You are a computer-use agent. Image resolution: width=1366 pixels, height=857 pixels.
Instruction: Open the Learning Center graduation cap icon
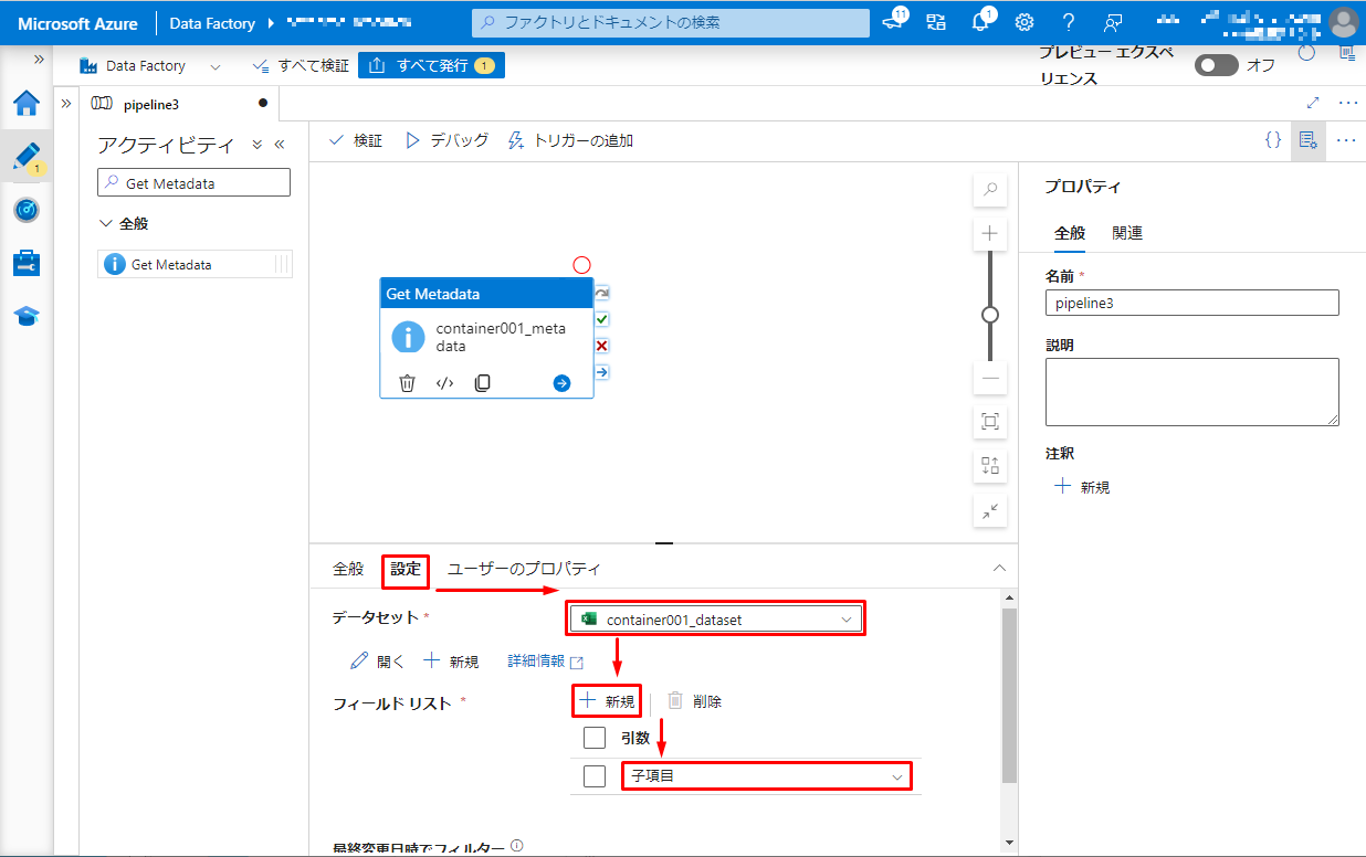26,316
